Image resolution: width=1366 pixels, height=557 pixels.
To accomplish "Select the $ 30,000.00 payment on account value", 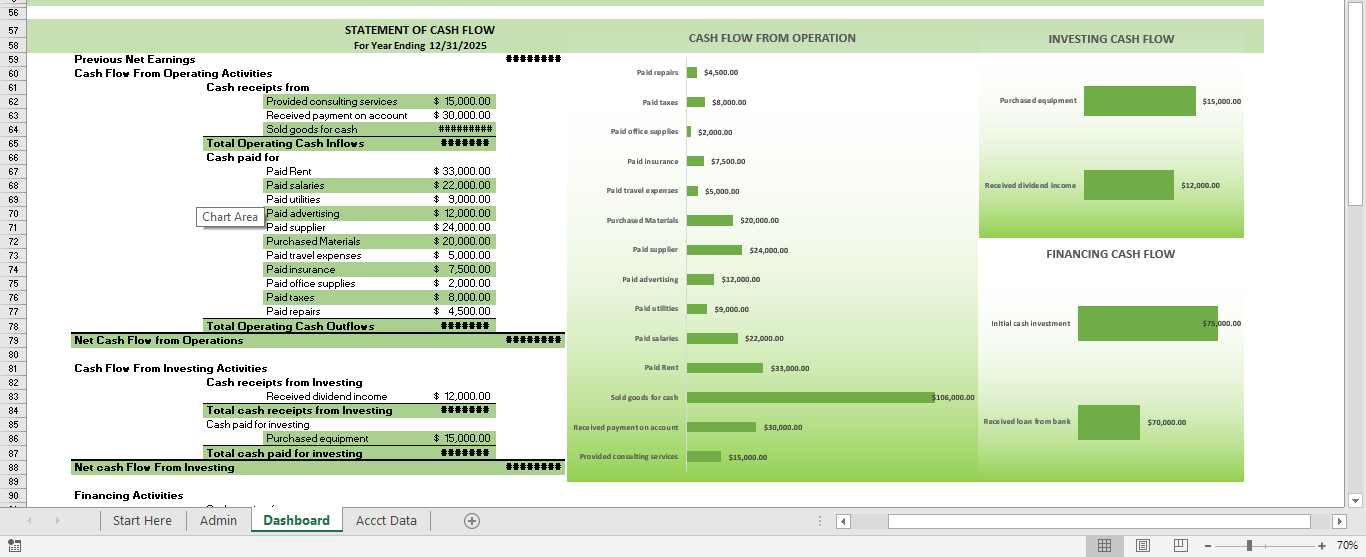I will pos(461,115).
